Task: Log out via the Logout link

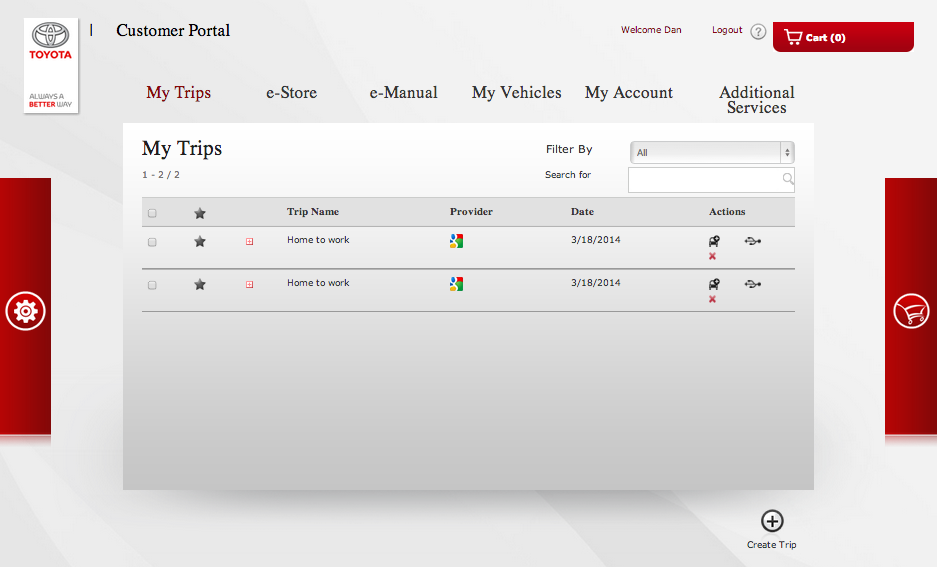Action: point(727,30)
